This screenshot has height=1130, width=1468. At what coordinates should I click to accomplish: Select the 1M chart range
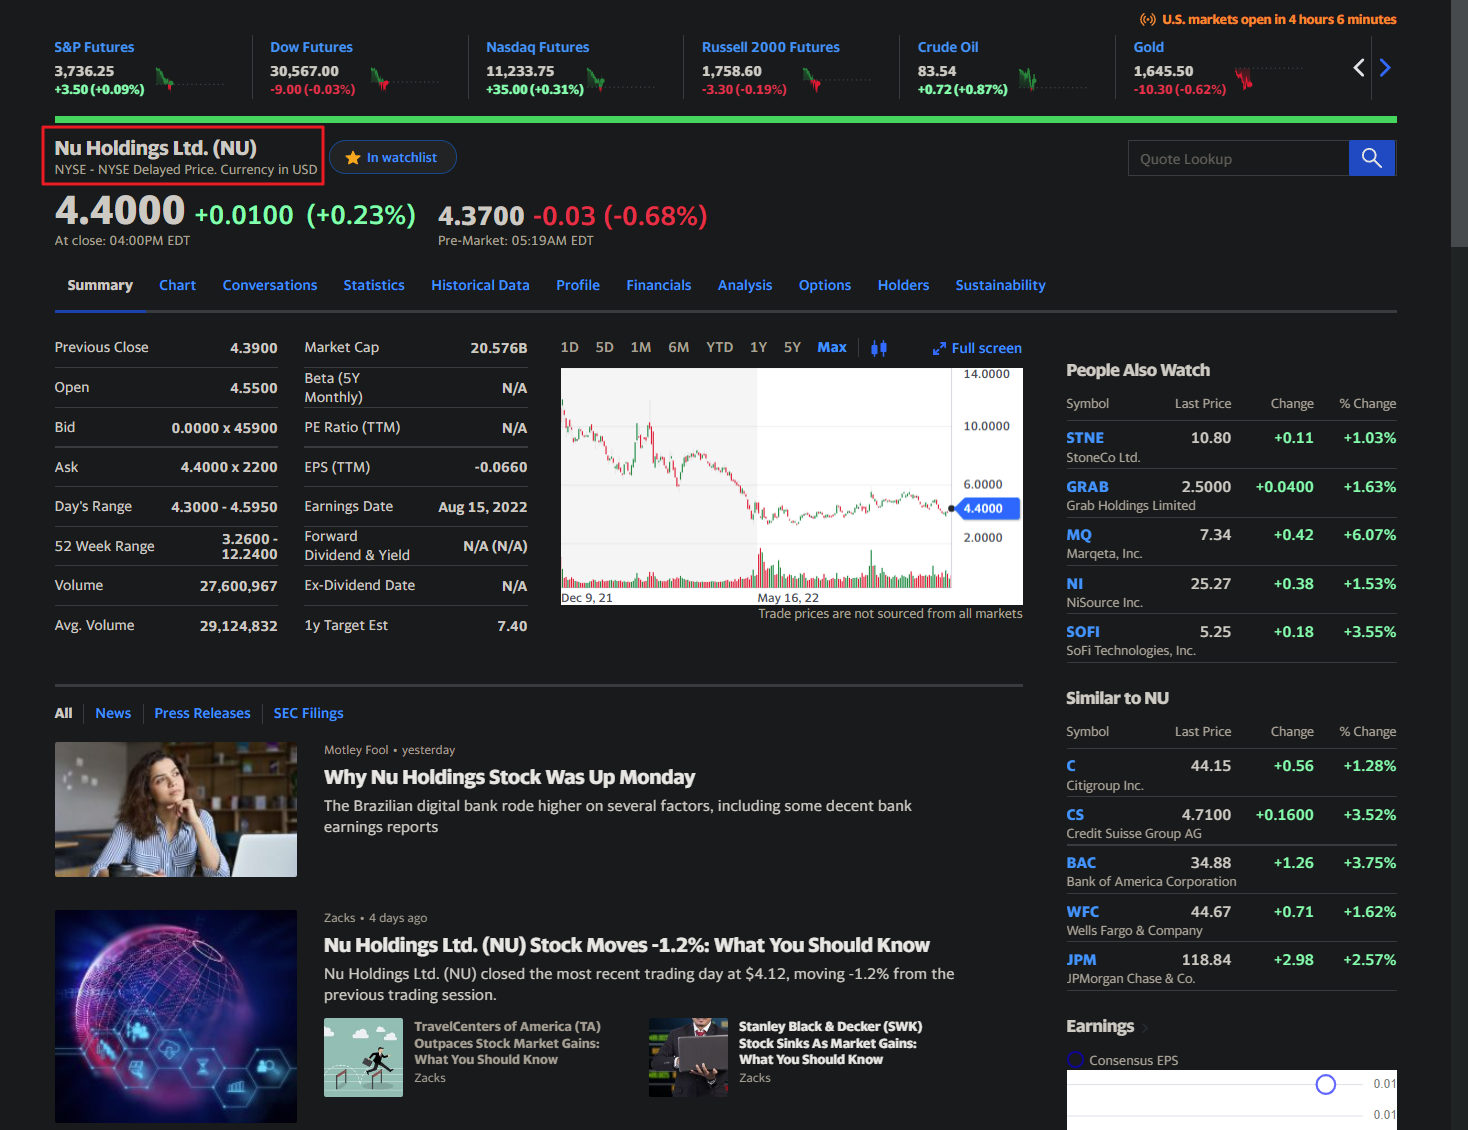tap(641, 347)
